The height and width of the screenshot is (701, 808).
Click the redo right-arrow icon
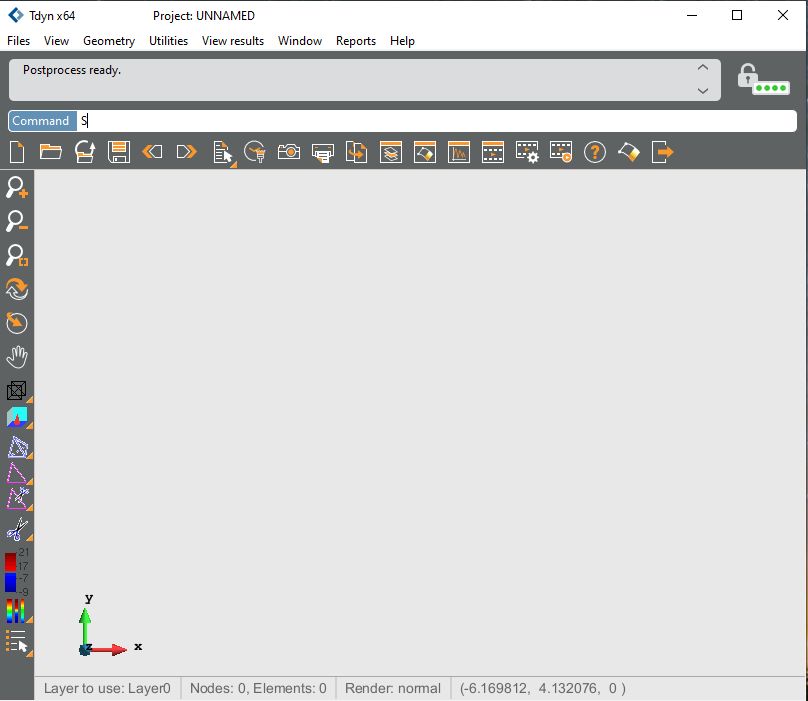(x=187, y=152)
